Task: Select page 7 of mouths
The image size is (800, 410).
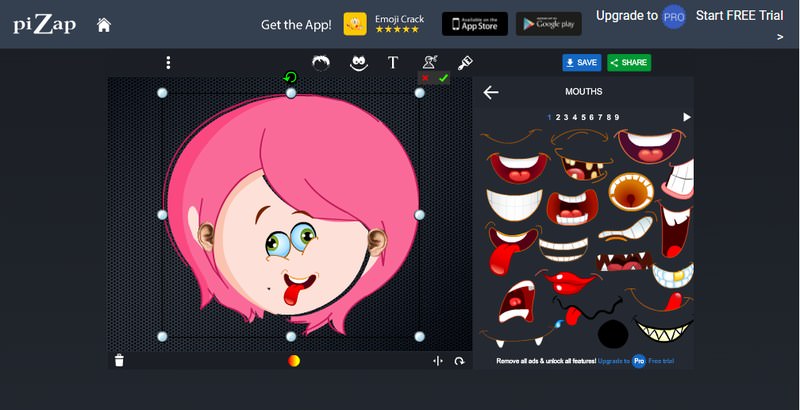Action: 600,117
